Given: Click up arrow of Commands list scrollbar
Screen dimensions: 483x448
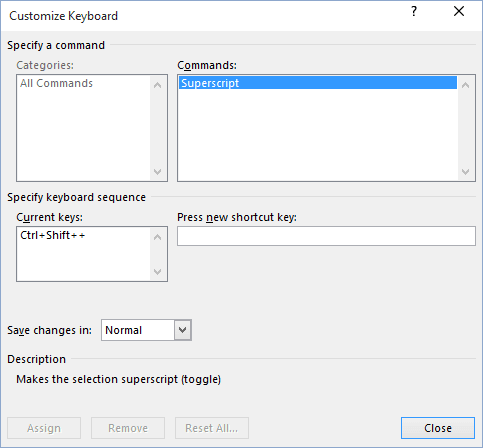Looking at the screenshot, I should [x=466, y=85].
